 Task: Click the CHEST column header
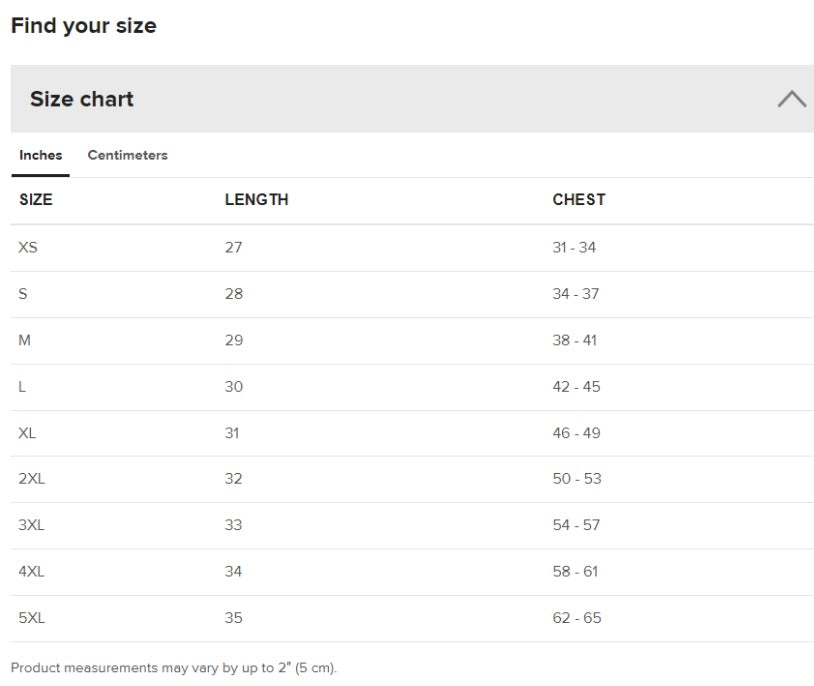[578, 200]
